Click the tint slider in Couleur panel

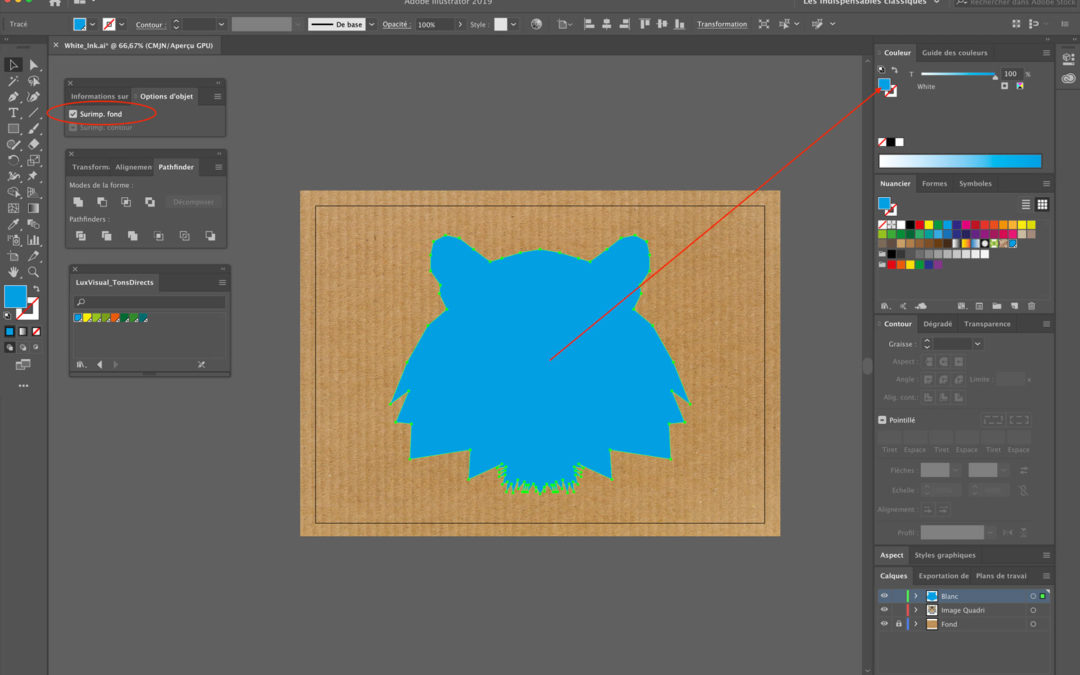(x=957, y=75)
